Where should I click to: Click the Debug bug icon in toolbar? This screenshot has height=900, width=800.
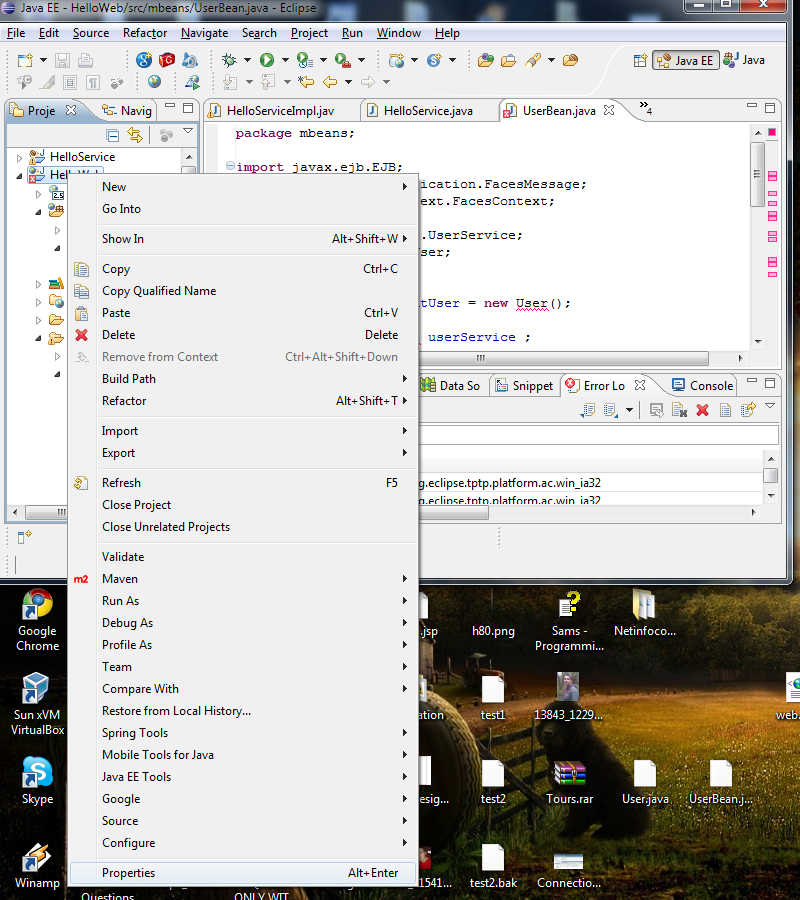click(x=229, y=60)
